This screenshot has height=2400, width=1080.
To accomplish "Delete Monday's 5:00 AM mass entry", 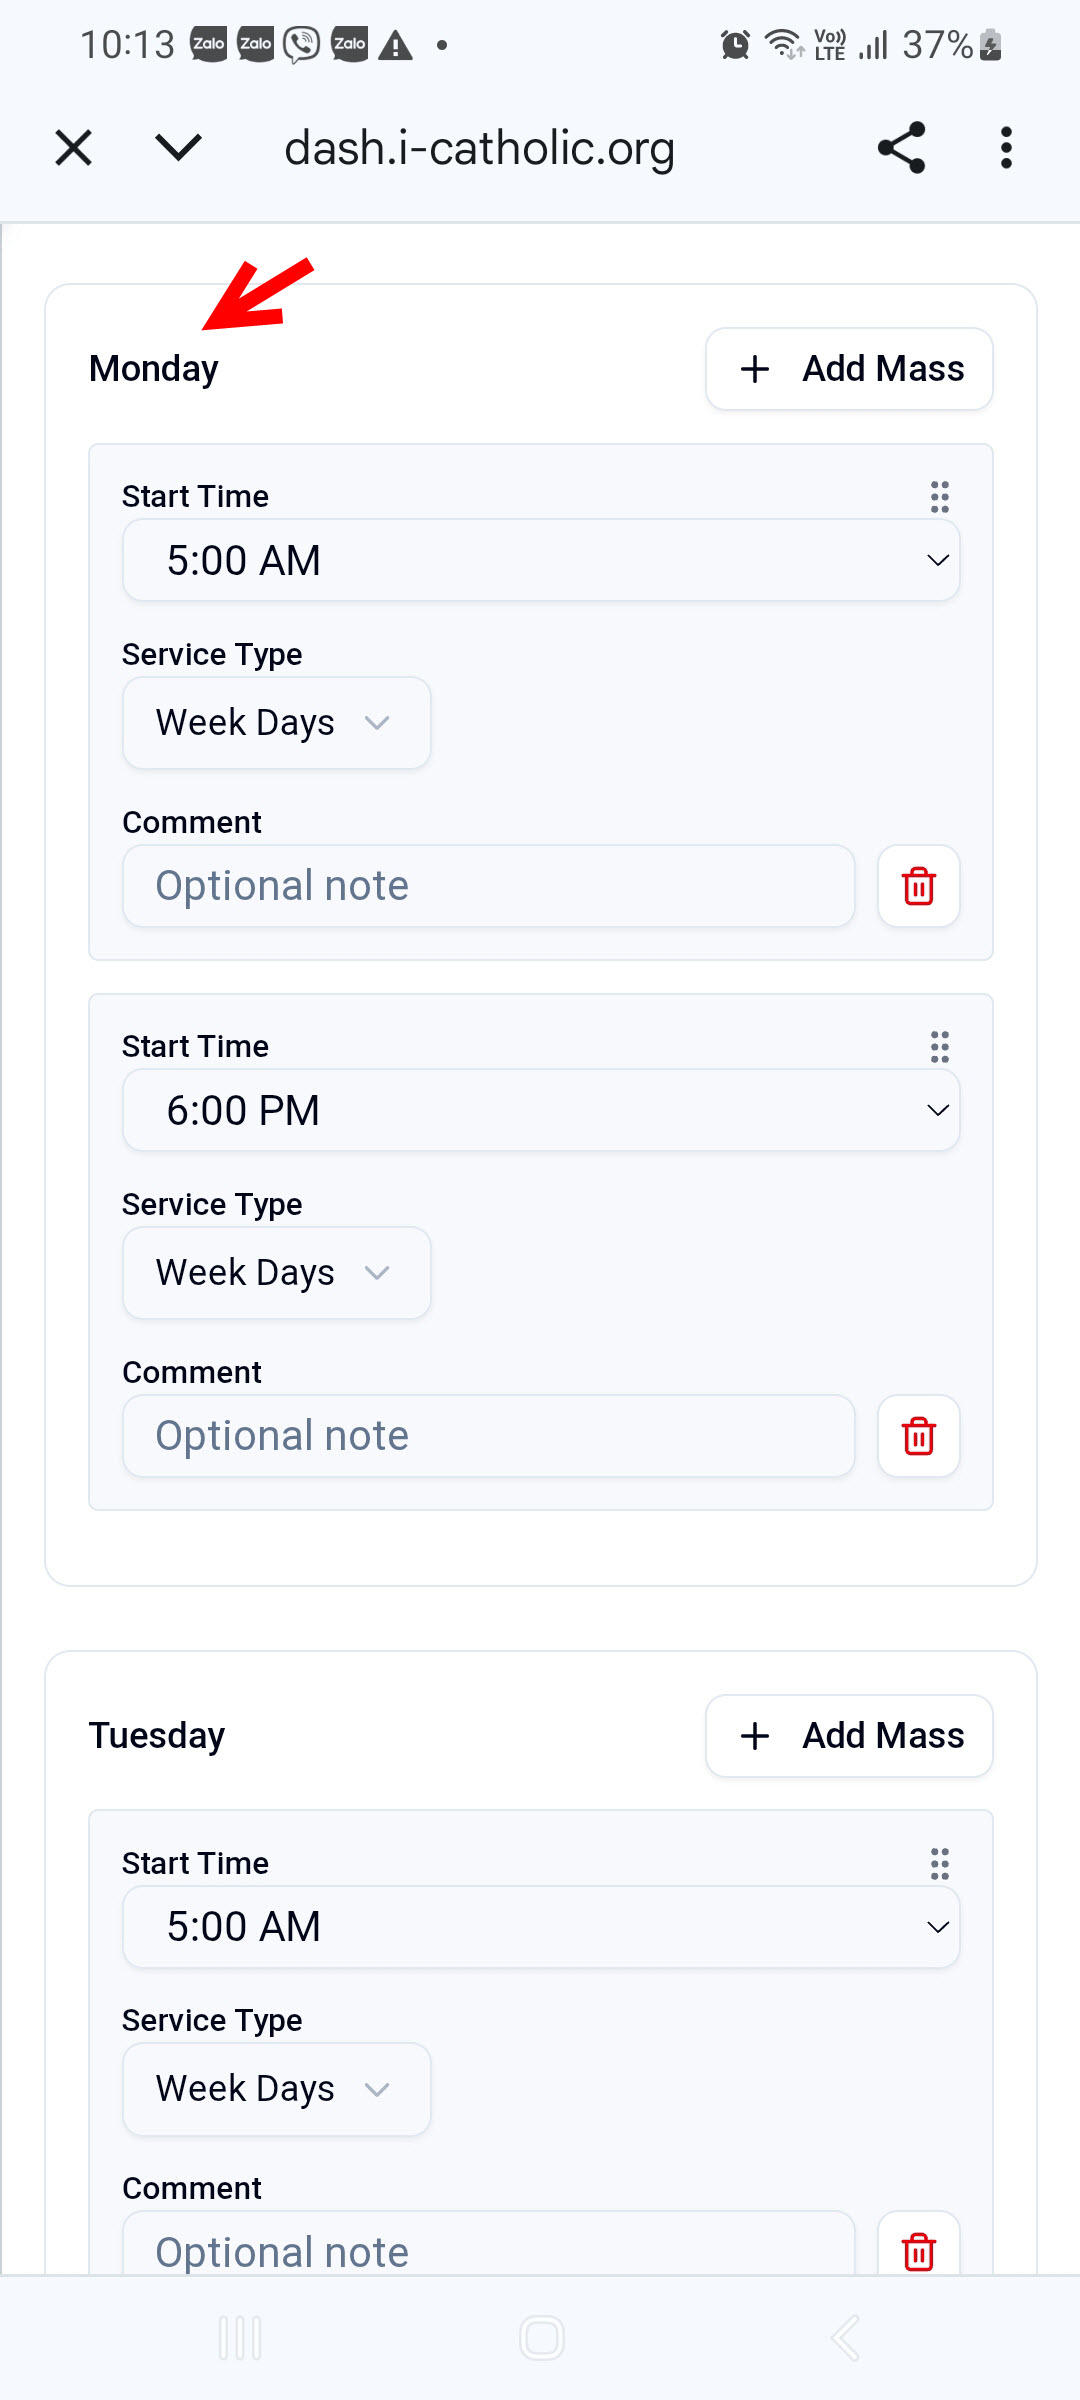I will (918, 886).
